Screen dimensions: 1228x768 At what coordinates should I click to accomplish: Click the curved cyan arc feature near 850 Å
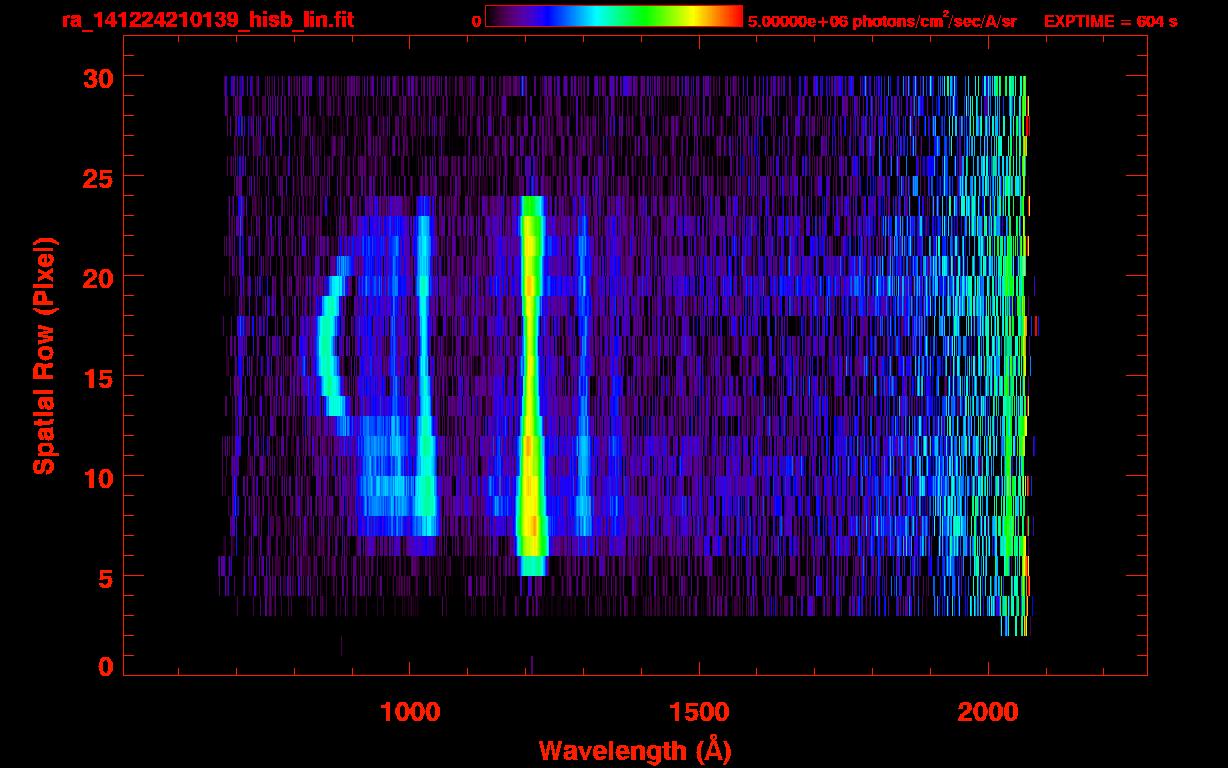[331, 346]
